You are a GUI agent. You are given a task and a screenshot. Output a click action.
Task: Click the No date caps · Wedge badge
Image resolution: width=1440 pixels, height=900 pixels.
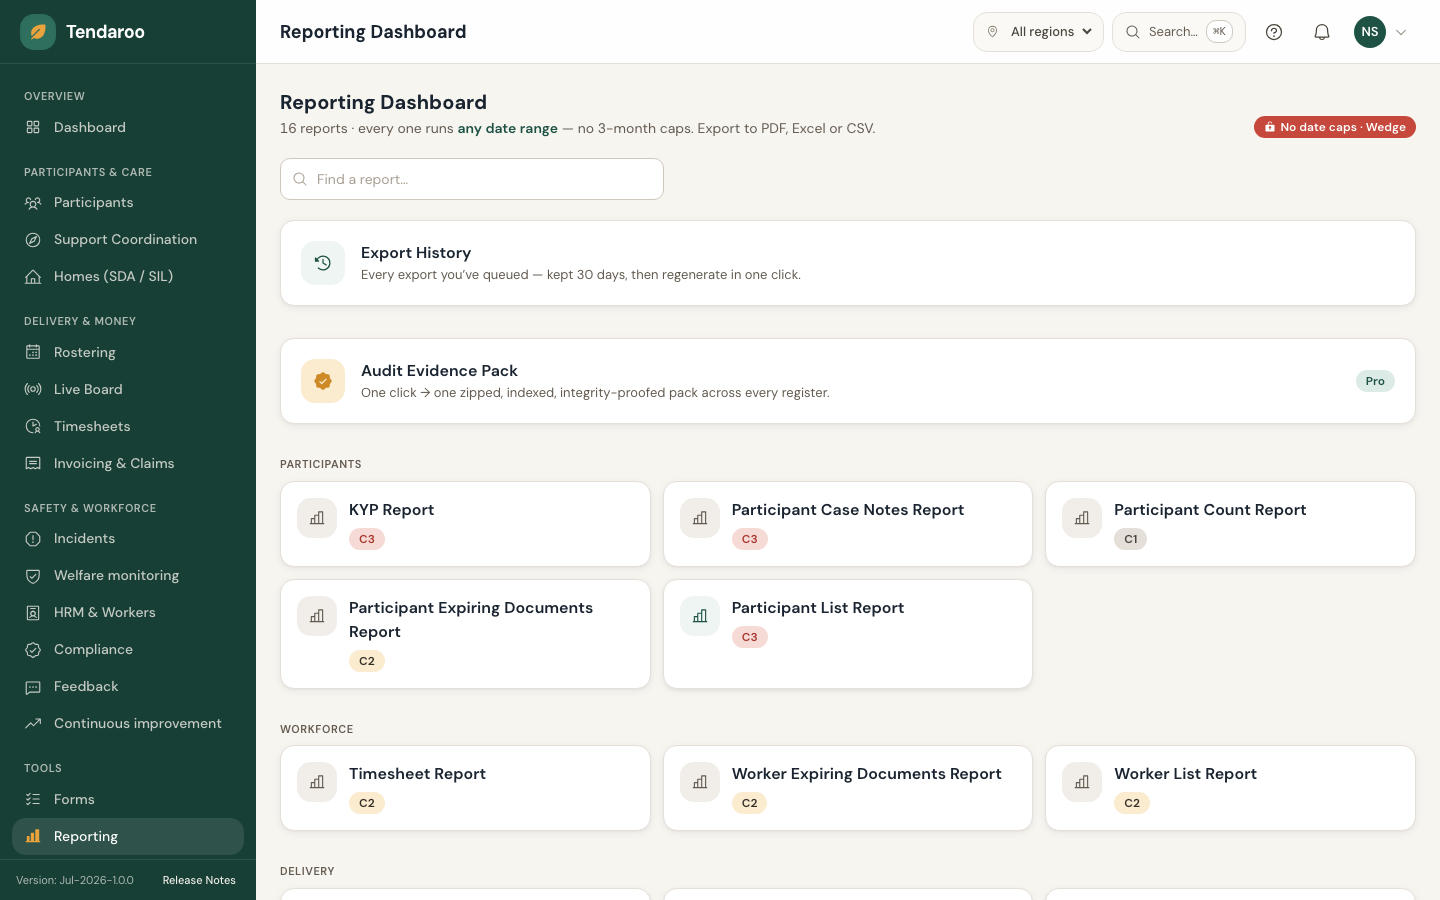1335,127
